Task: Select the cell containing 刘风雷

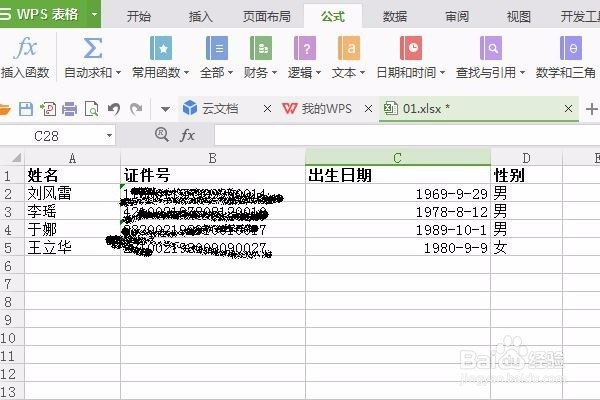Action: tap(73, 193)
